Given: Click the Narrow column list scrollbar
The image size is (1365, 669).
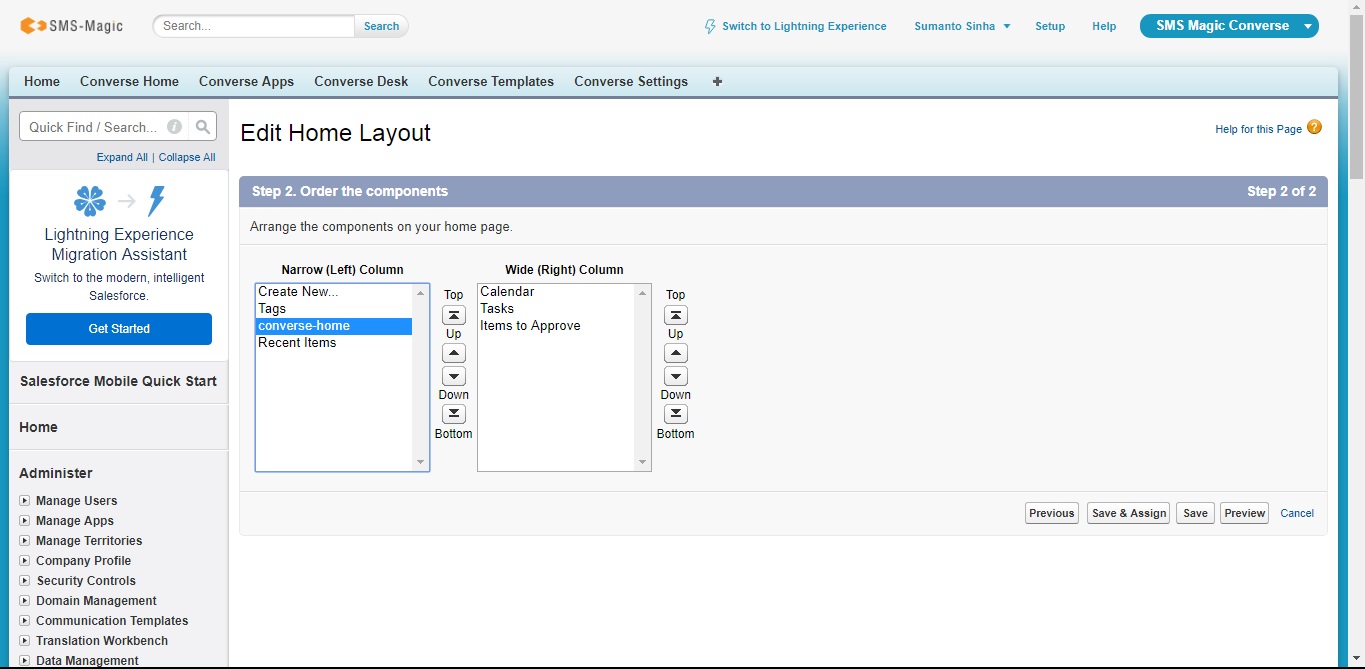Looking at the screenshot, I should point(420,377).
